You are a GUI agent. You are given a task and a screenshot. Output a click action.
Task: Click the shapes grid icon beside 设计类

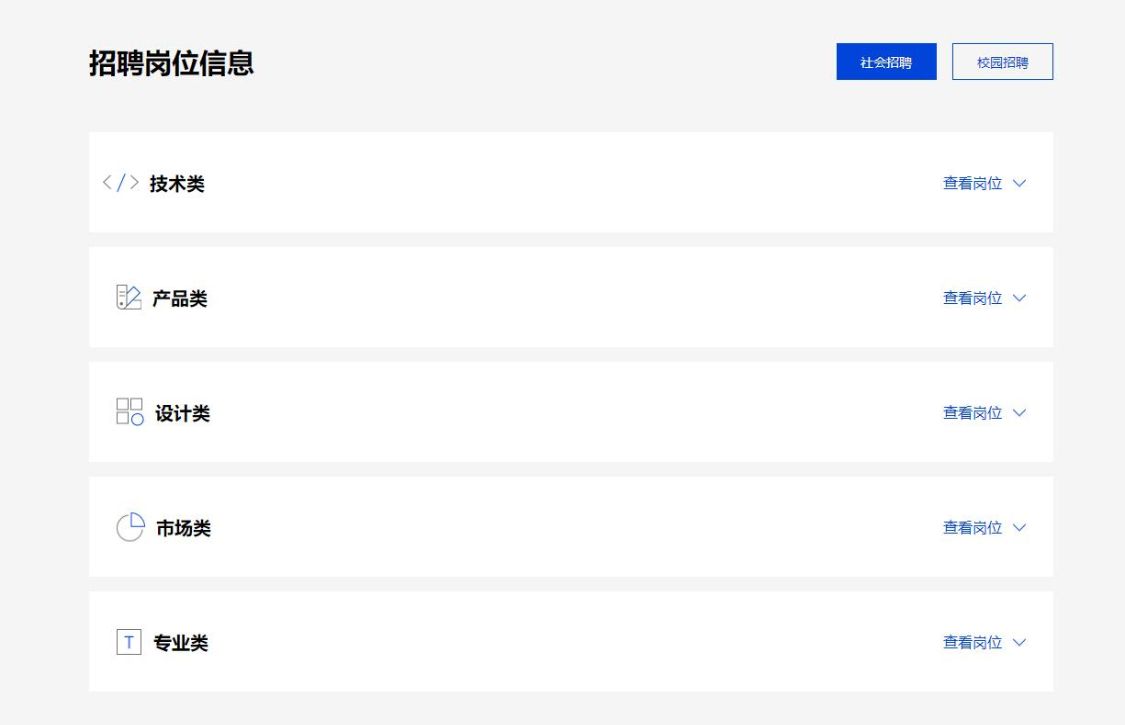pos(130,412)
